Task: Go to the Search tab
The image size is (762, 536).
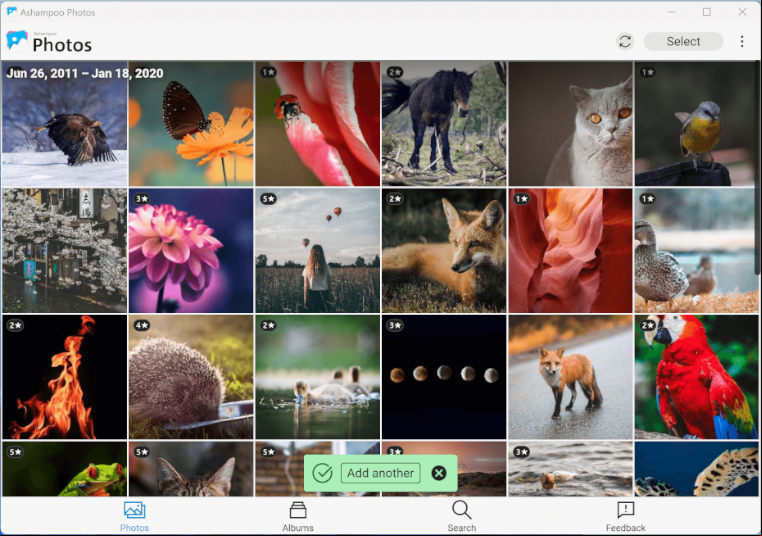Action: pyautogui.click(x=462, y=517)
